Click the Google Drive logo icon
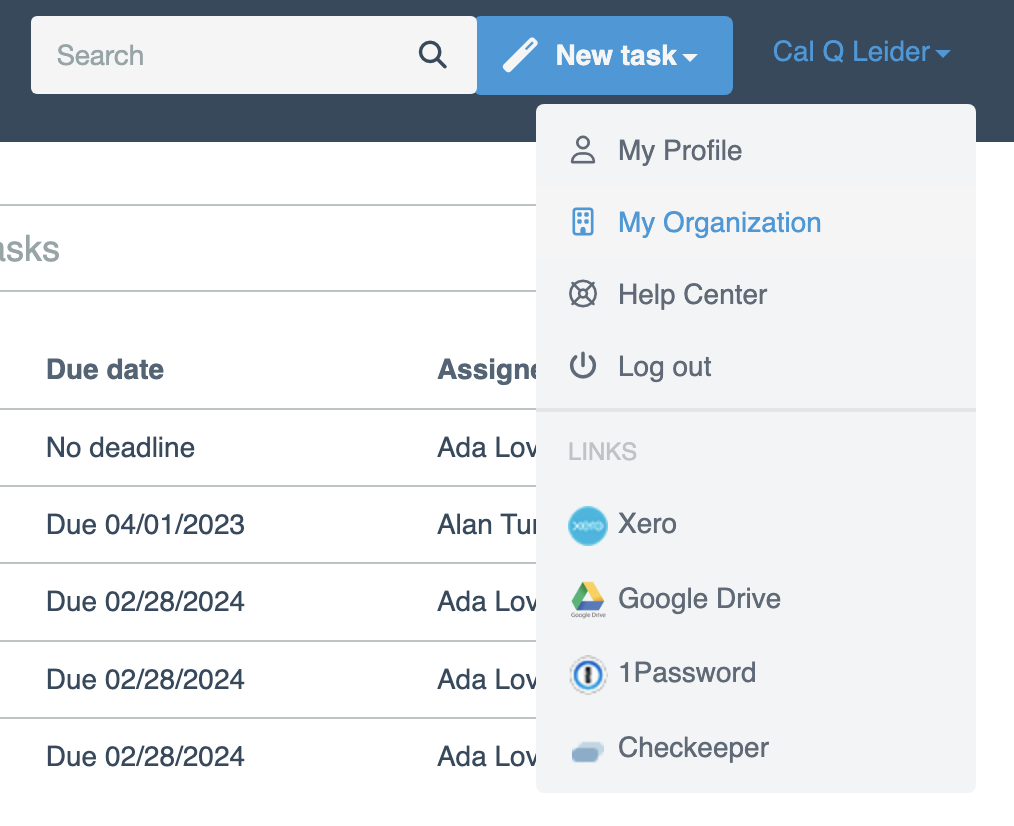This screenshot has width=1014, height=826. click(x=587, y=599)
